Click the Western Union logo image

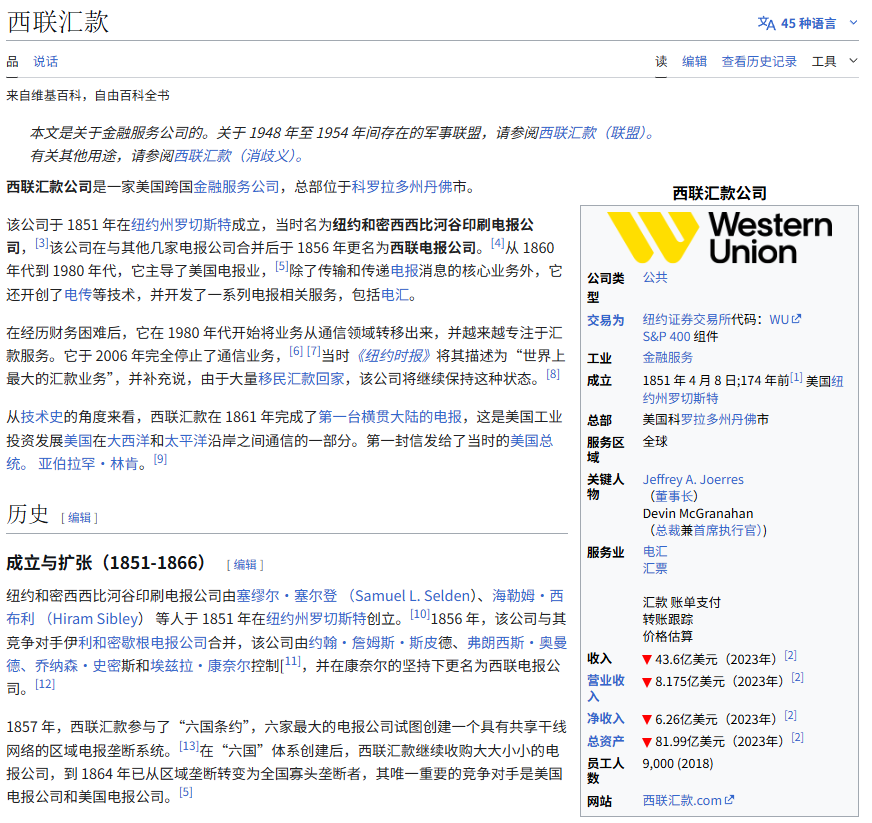tap(720, 237)
